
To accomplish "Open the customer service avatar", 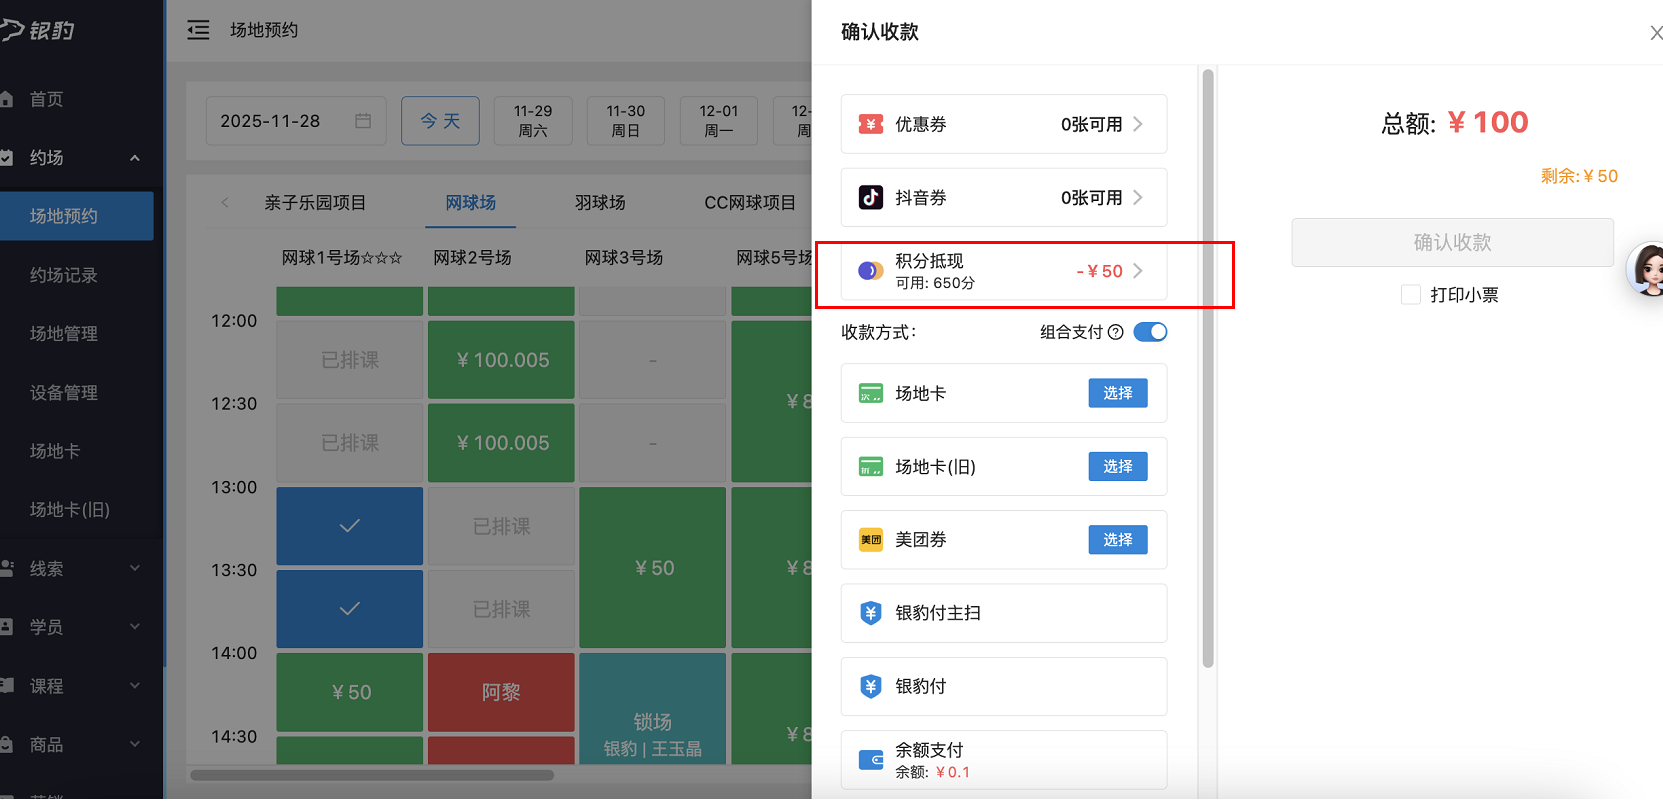I will pos(1646,269).
